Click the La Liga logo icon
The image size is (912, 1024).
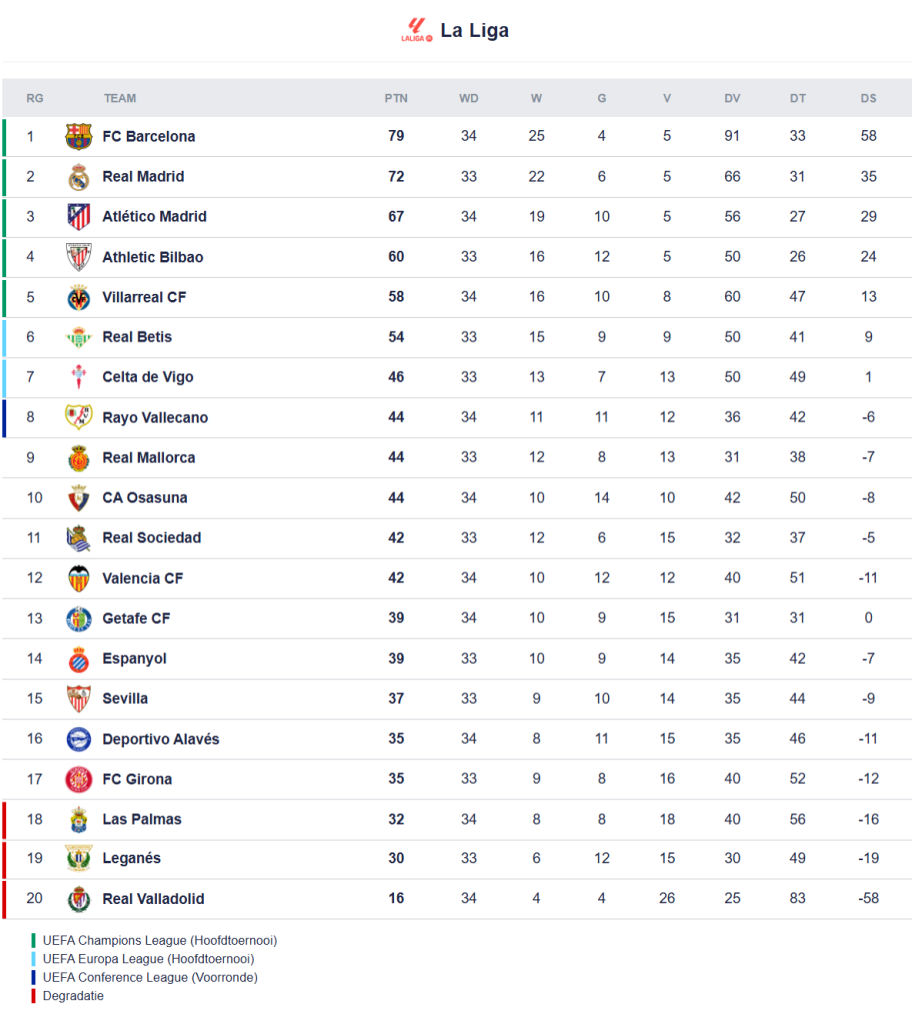pyautogui.click(x=416, y=30)
